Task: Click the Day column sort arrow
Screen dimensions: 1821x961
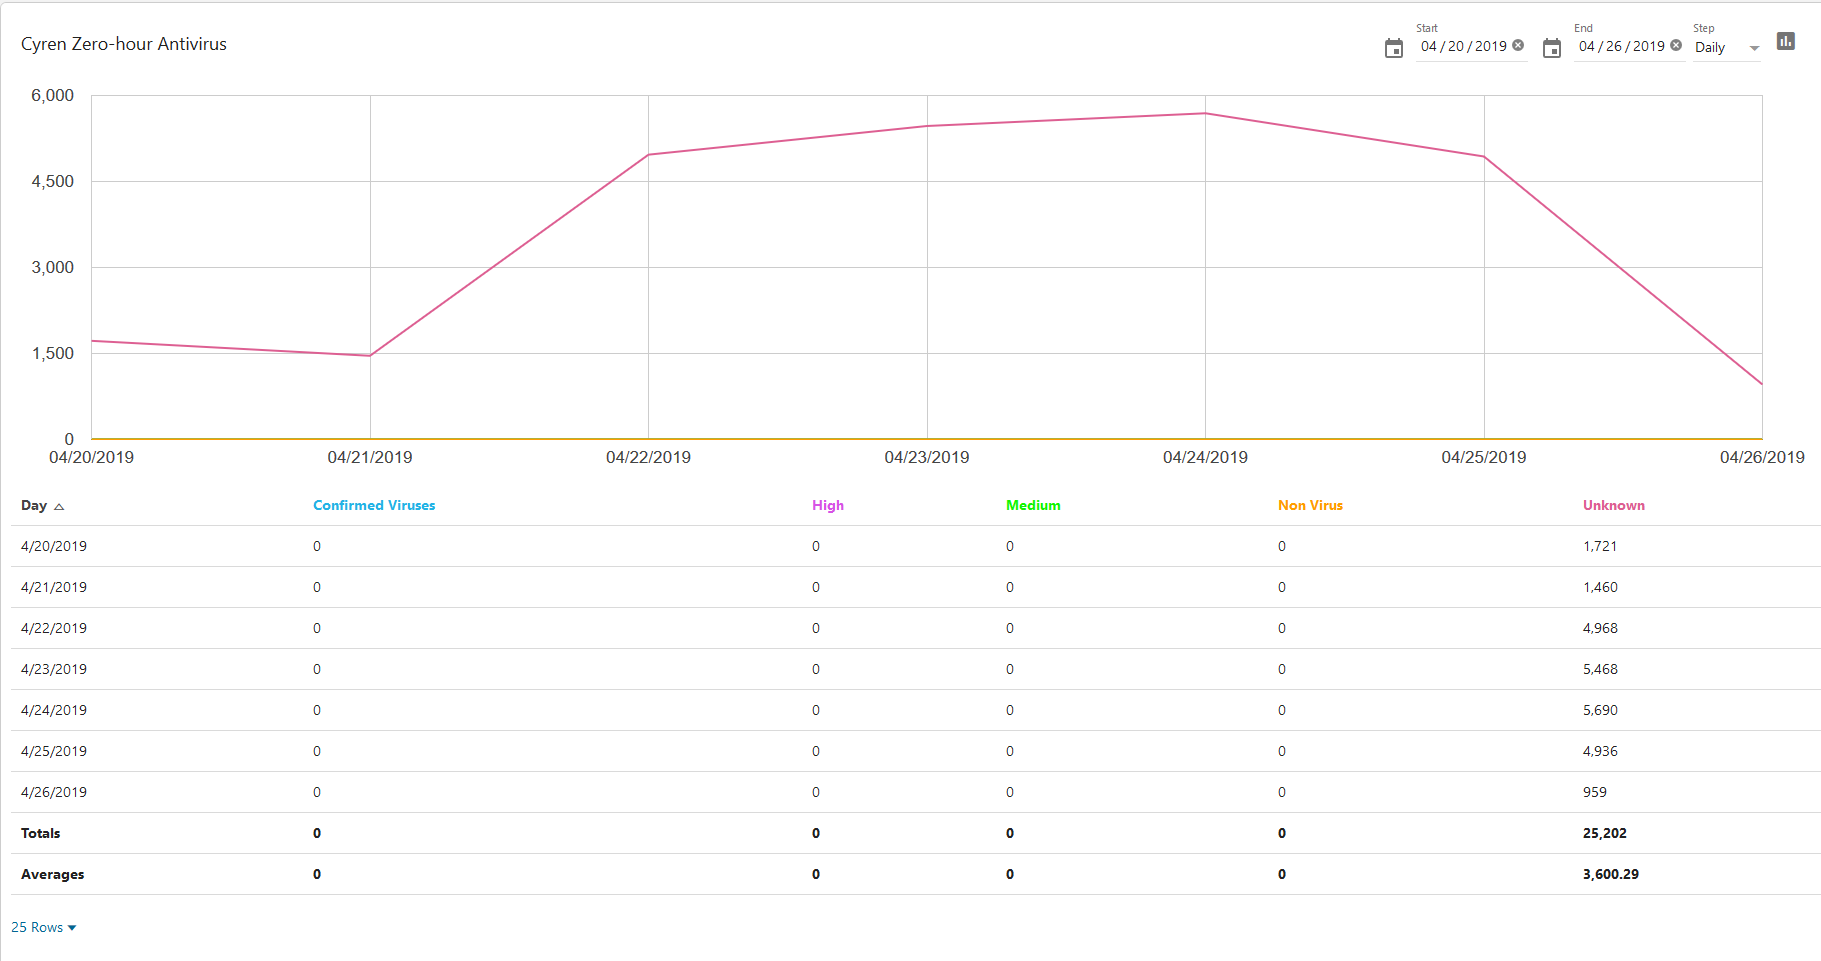Action: tap(59, 507)
